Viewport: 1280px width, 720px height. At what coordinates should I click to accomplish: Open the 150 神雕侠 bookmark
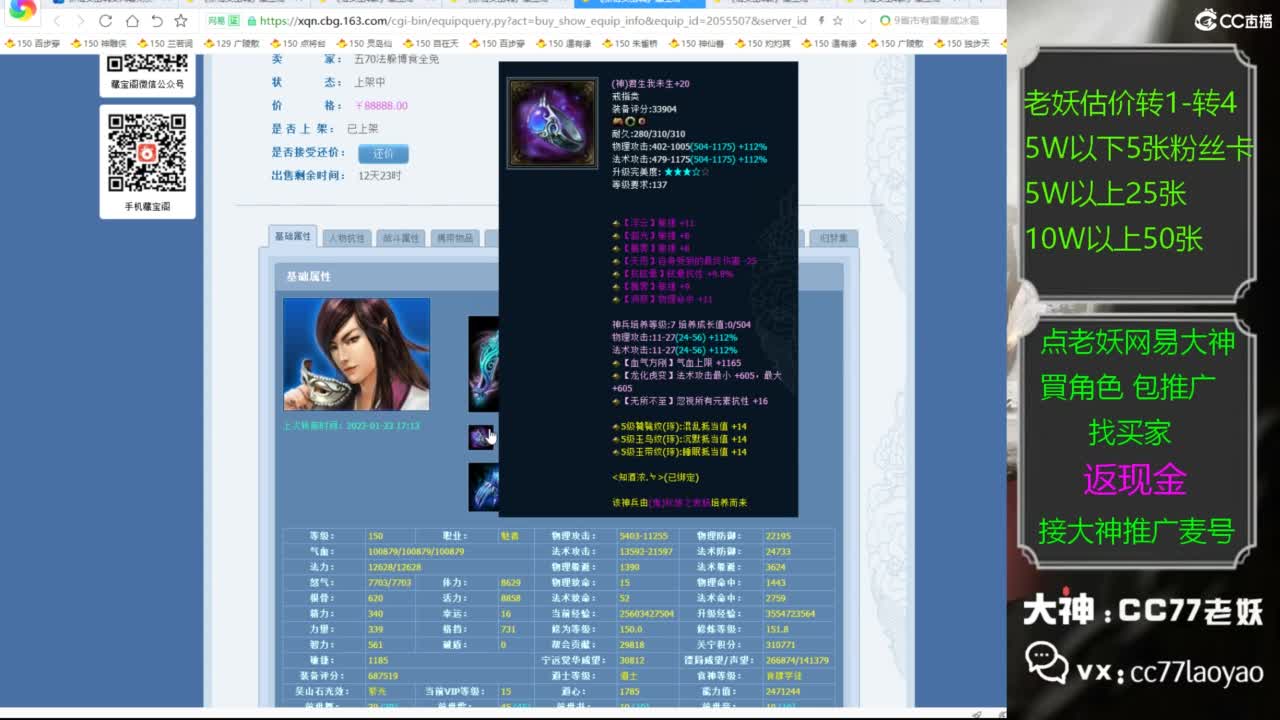[98, 44]
